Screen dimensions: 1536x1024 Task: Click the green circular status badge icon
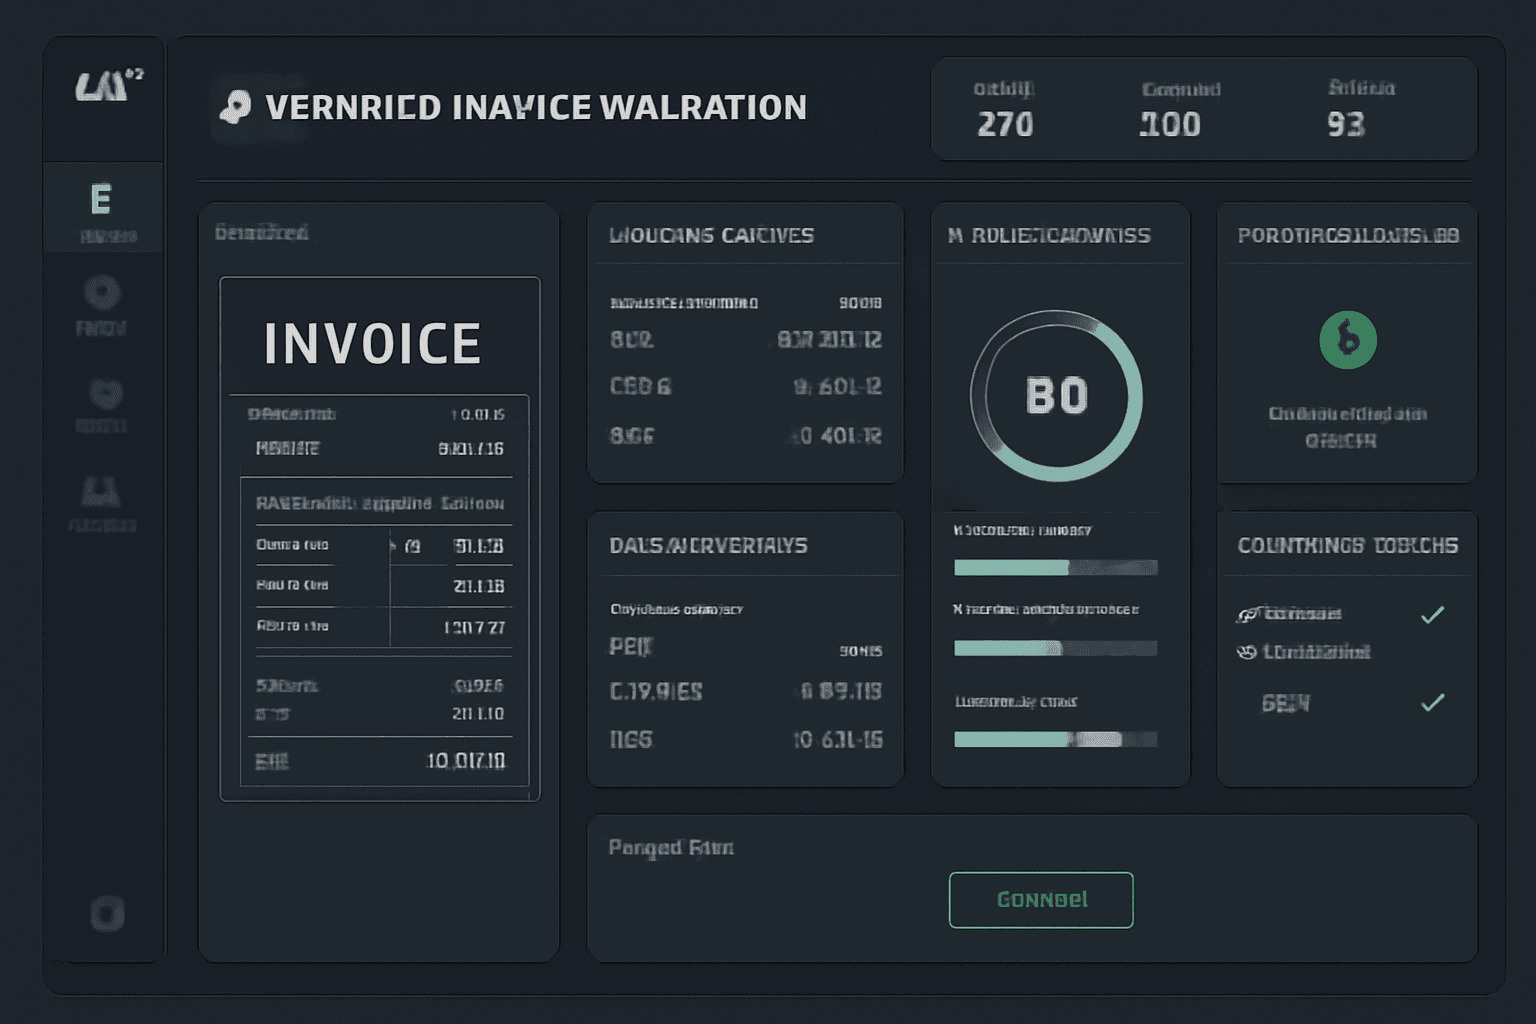pos(1348,340)
